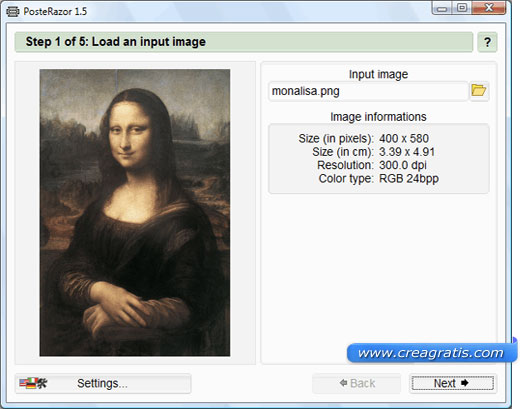This screenshot has width=530, height=409.
Task: Click the Back button
Action: click(357, 383)
